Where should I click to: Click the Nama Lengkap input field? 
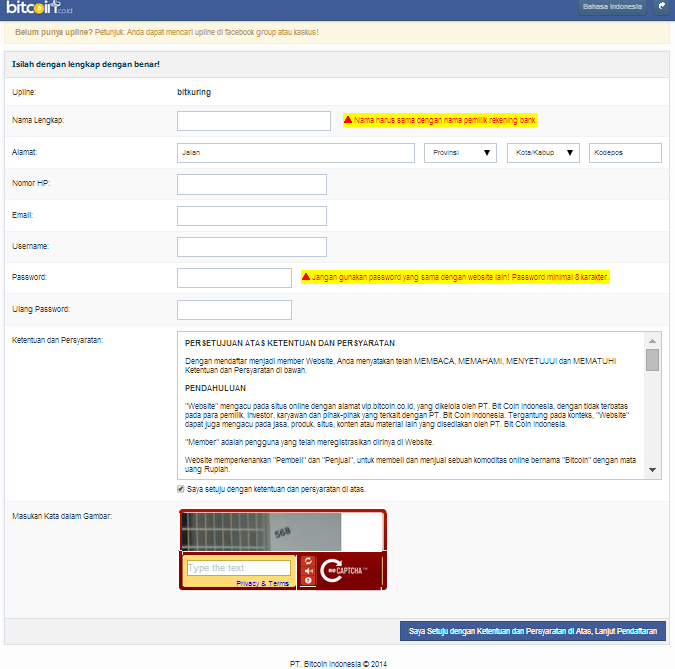coord(254,121)
